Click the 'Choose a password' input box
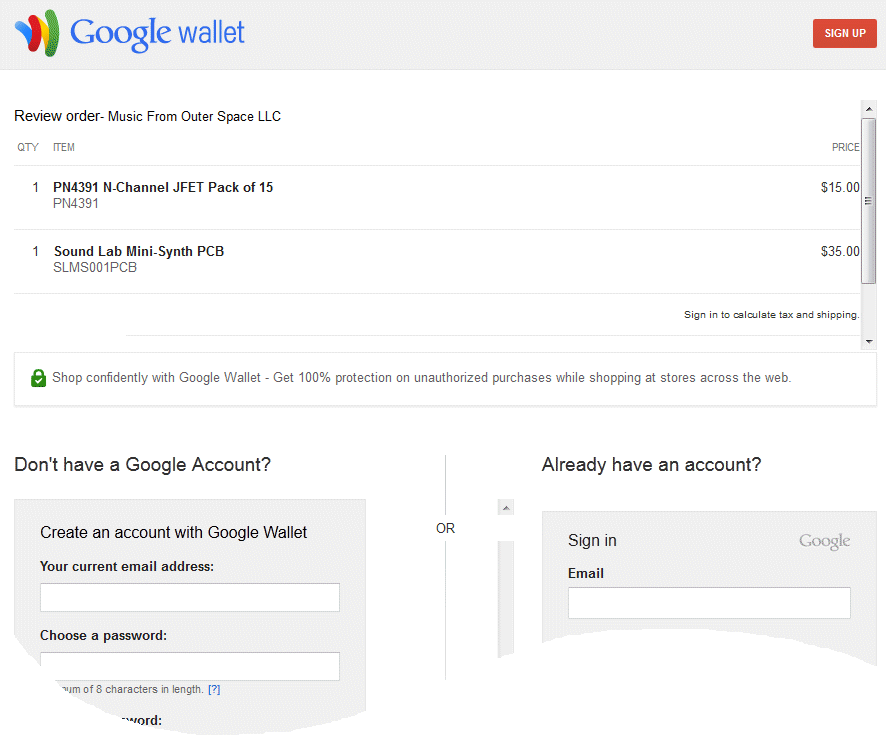The image size is (886, 745). tap(190, 666)
